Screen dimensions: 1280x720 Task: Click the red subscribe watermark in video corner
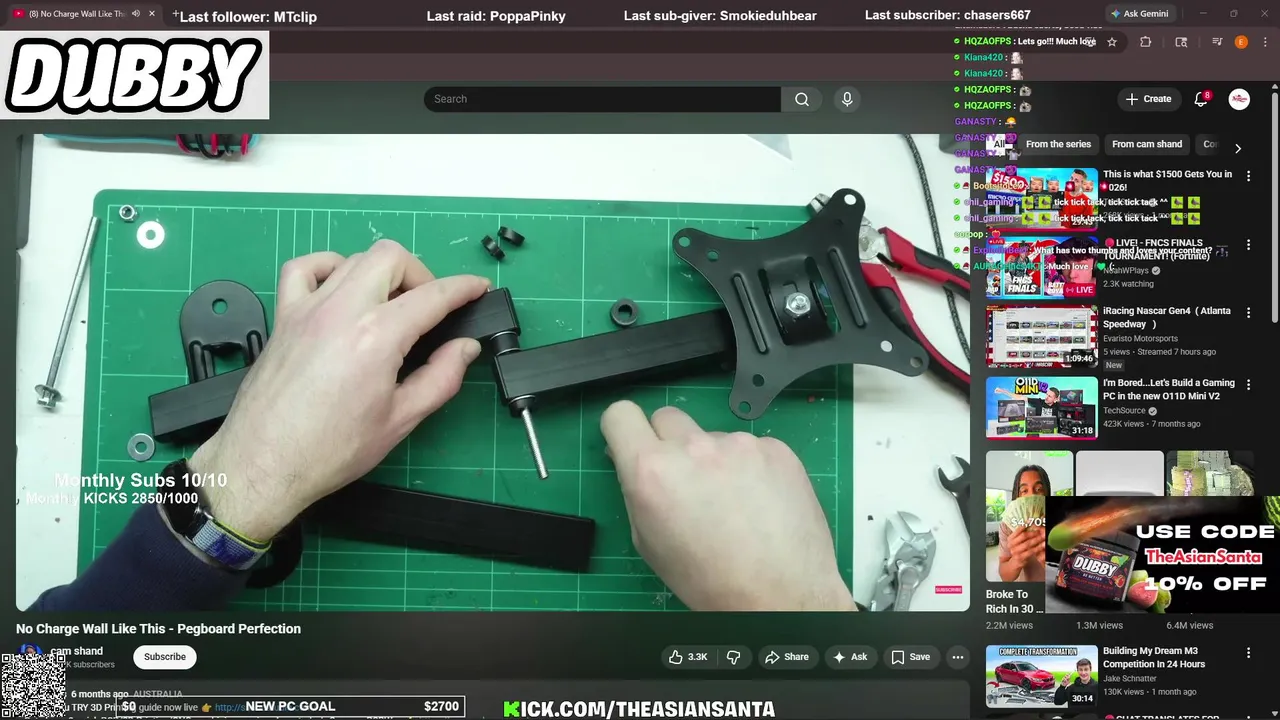(948, 590)
